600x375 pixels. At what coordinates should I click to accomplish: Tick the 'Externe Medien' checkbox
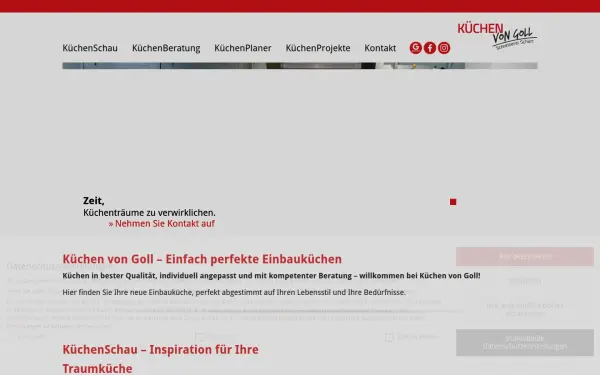pyautogui.click(x=389, y=337)
